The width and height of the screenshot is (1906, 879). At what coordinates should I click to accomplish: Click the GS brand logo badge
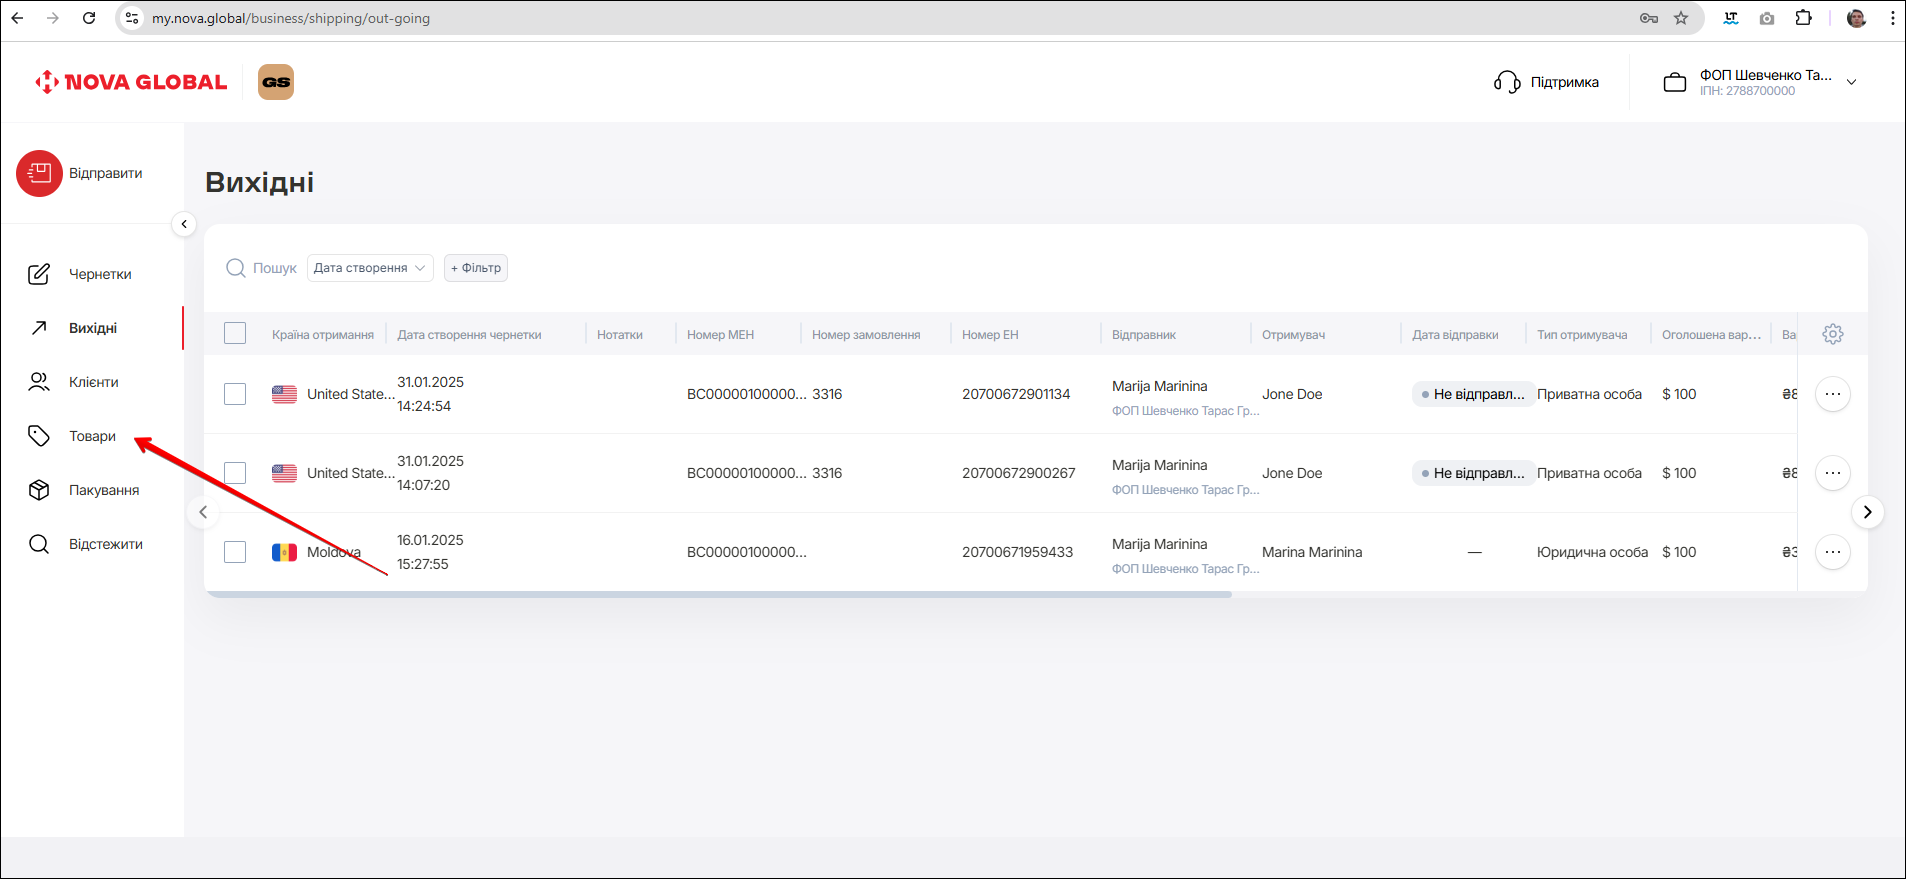coord(276,82)
